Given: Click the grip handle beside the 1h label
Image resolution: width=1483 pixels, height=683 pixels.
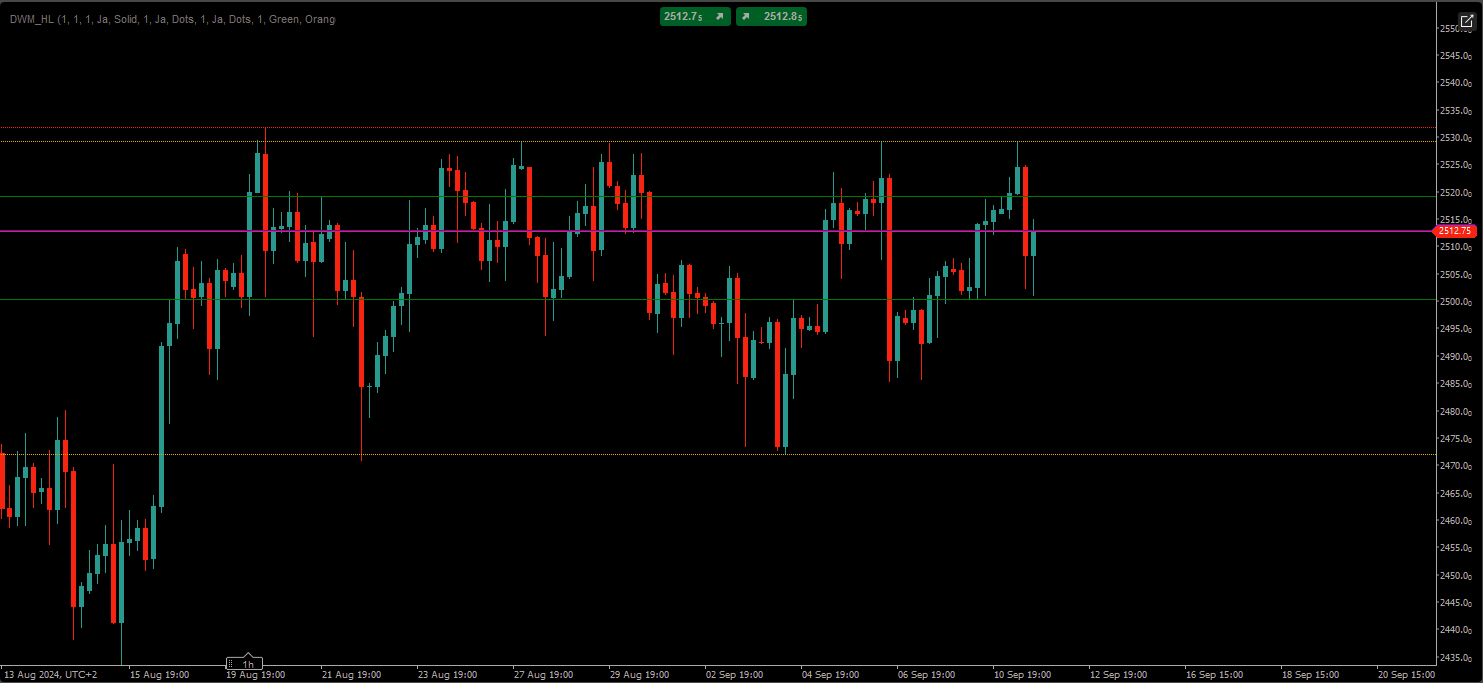Looking at the screenshot, I should [232, 664].
